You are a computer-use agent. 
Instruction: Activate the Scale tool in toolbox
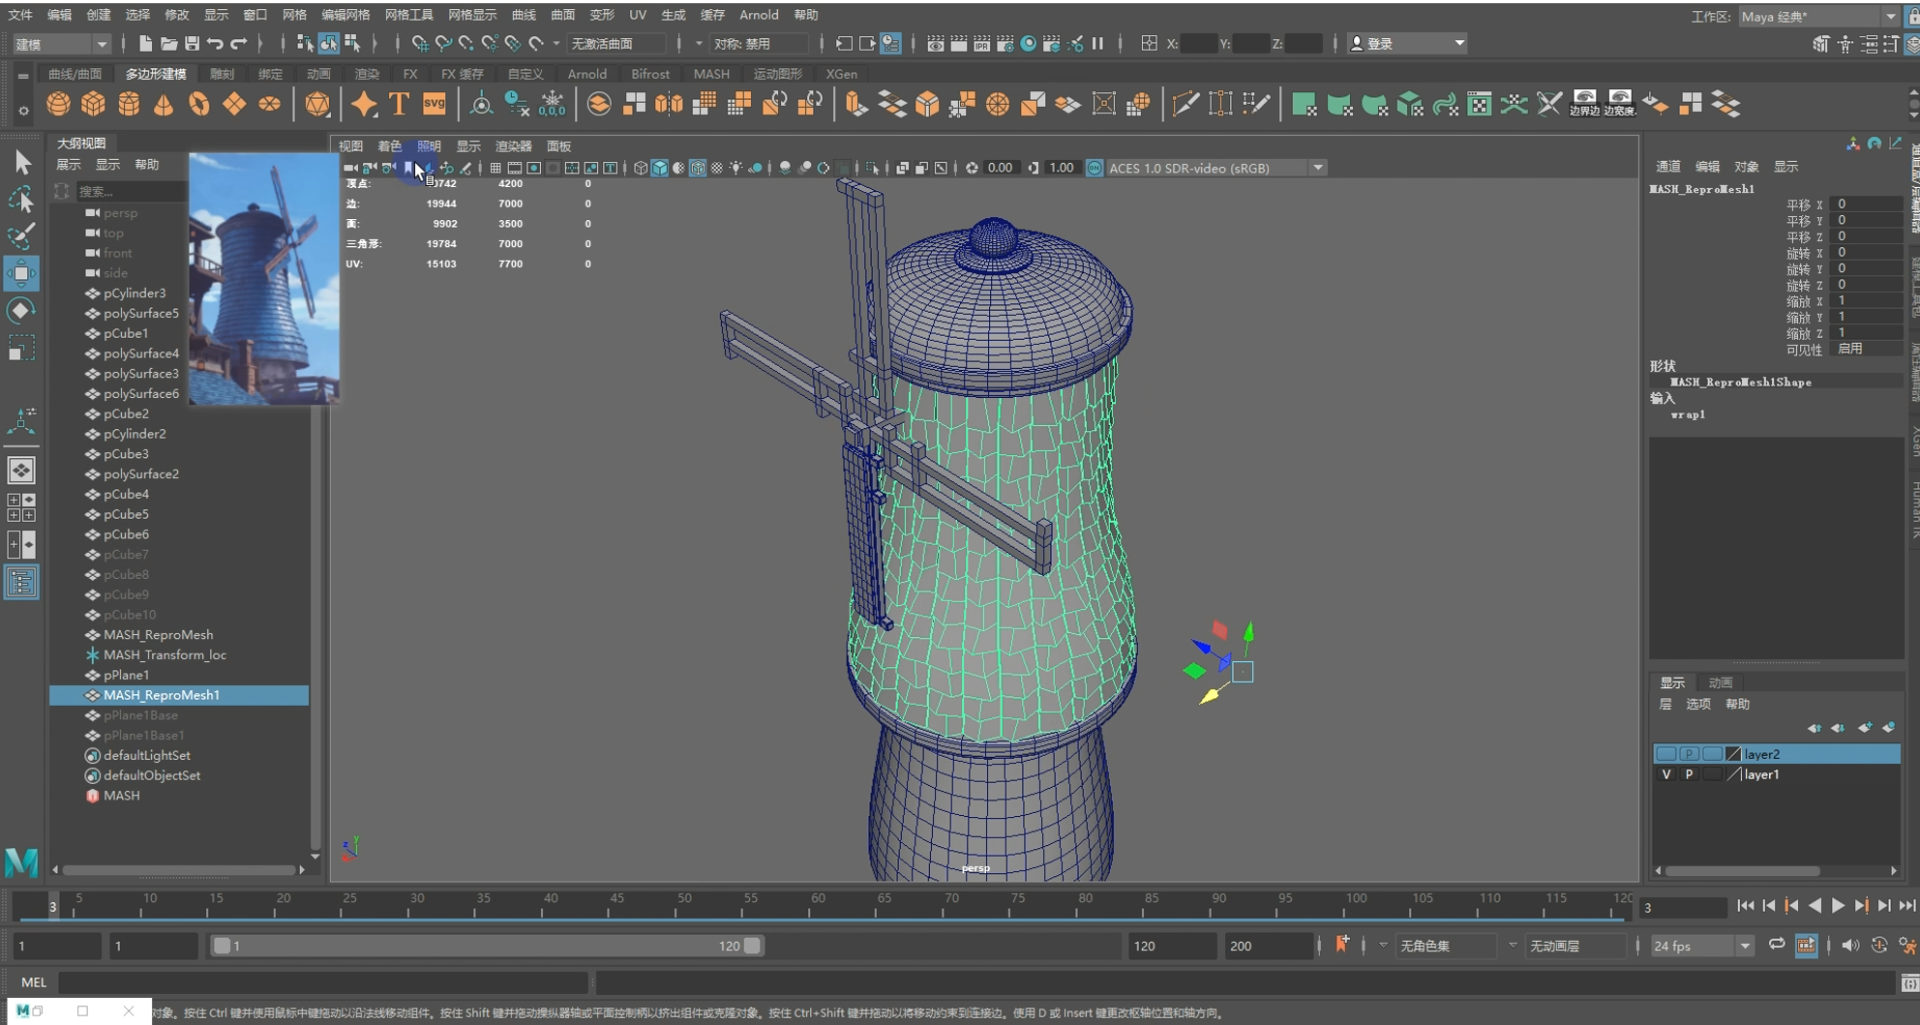tap(21, 347)
